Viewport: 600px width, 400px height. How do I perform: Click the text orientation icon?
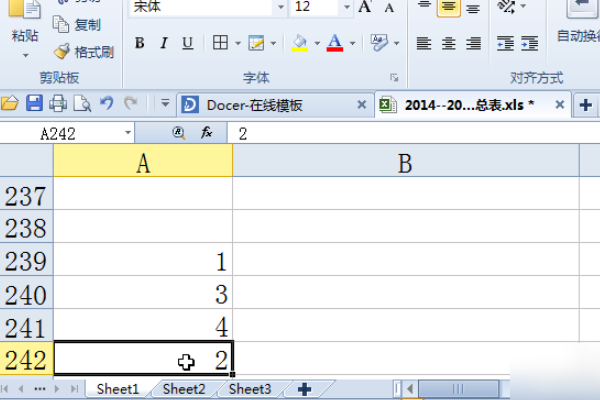(506, 6)
